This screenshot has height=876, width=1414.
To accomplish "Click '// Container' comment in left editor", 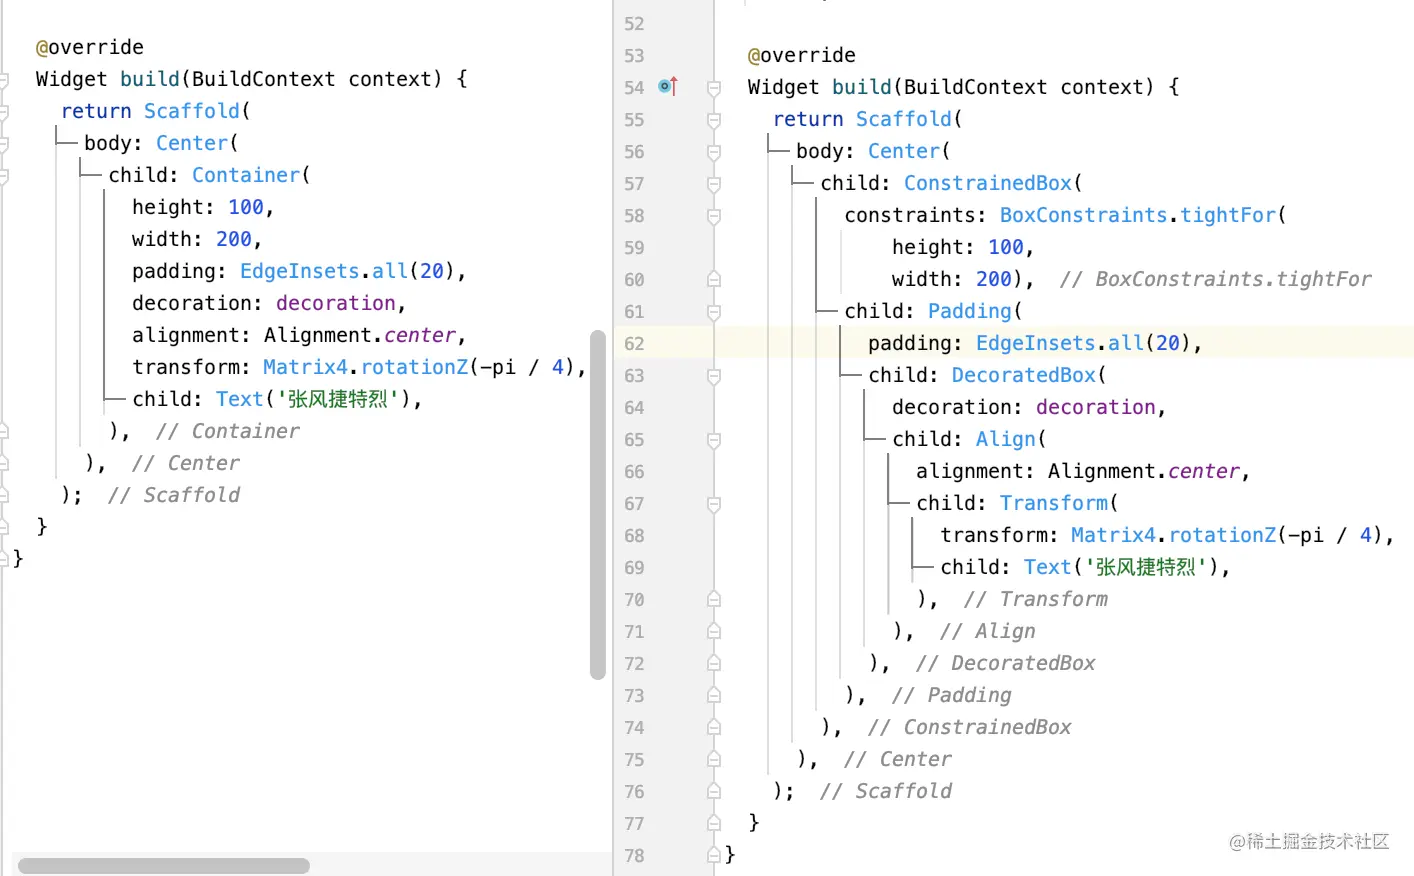I will [228, 431].
